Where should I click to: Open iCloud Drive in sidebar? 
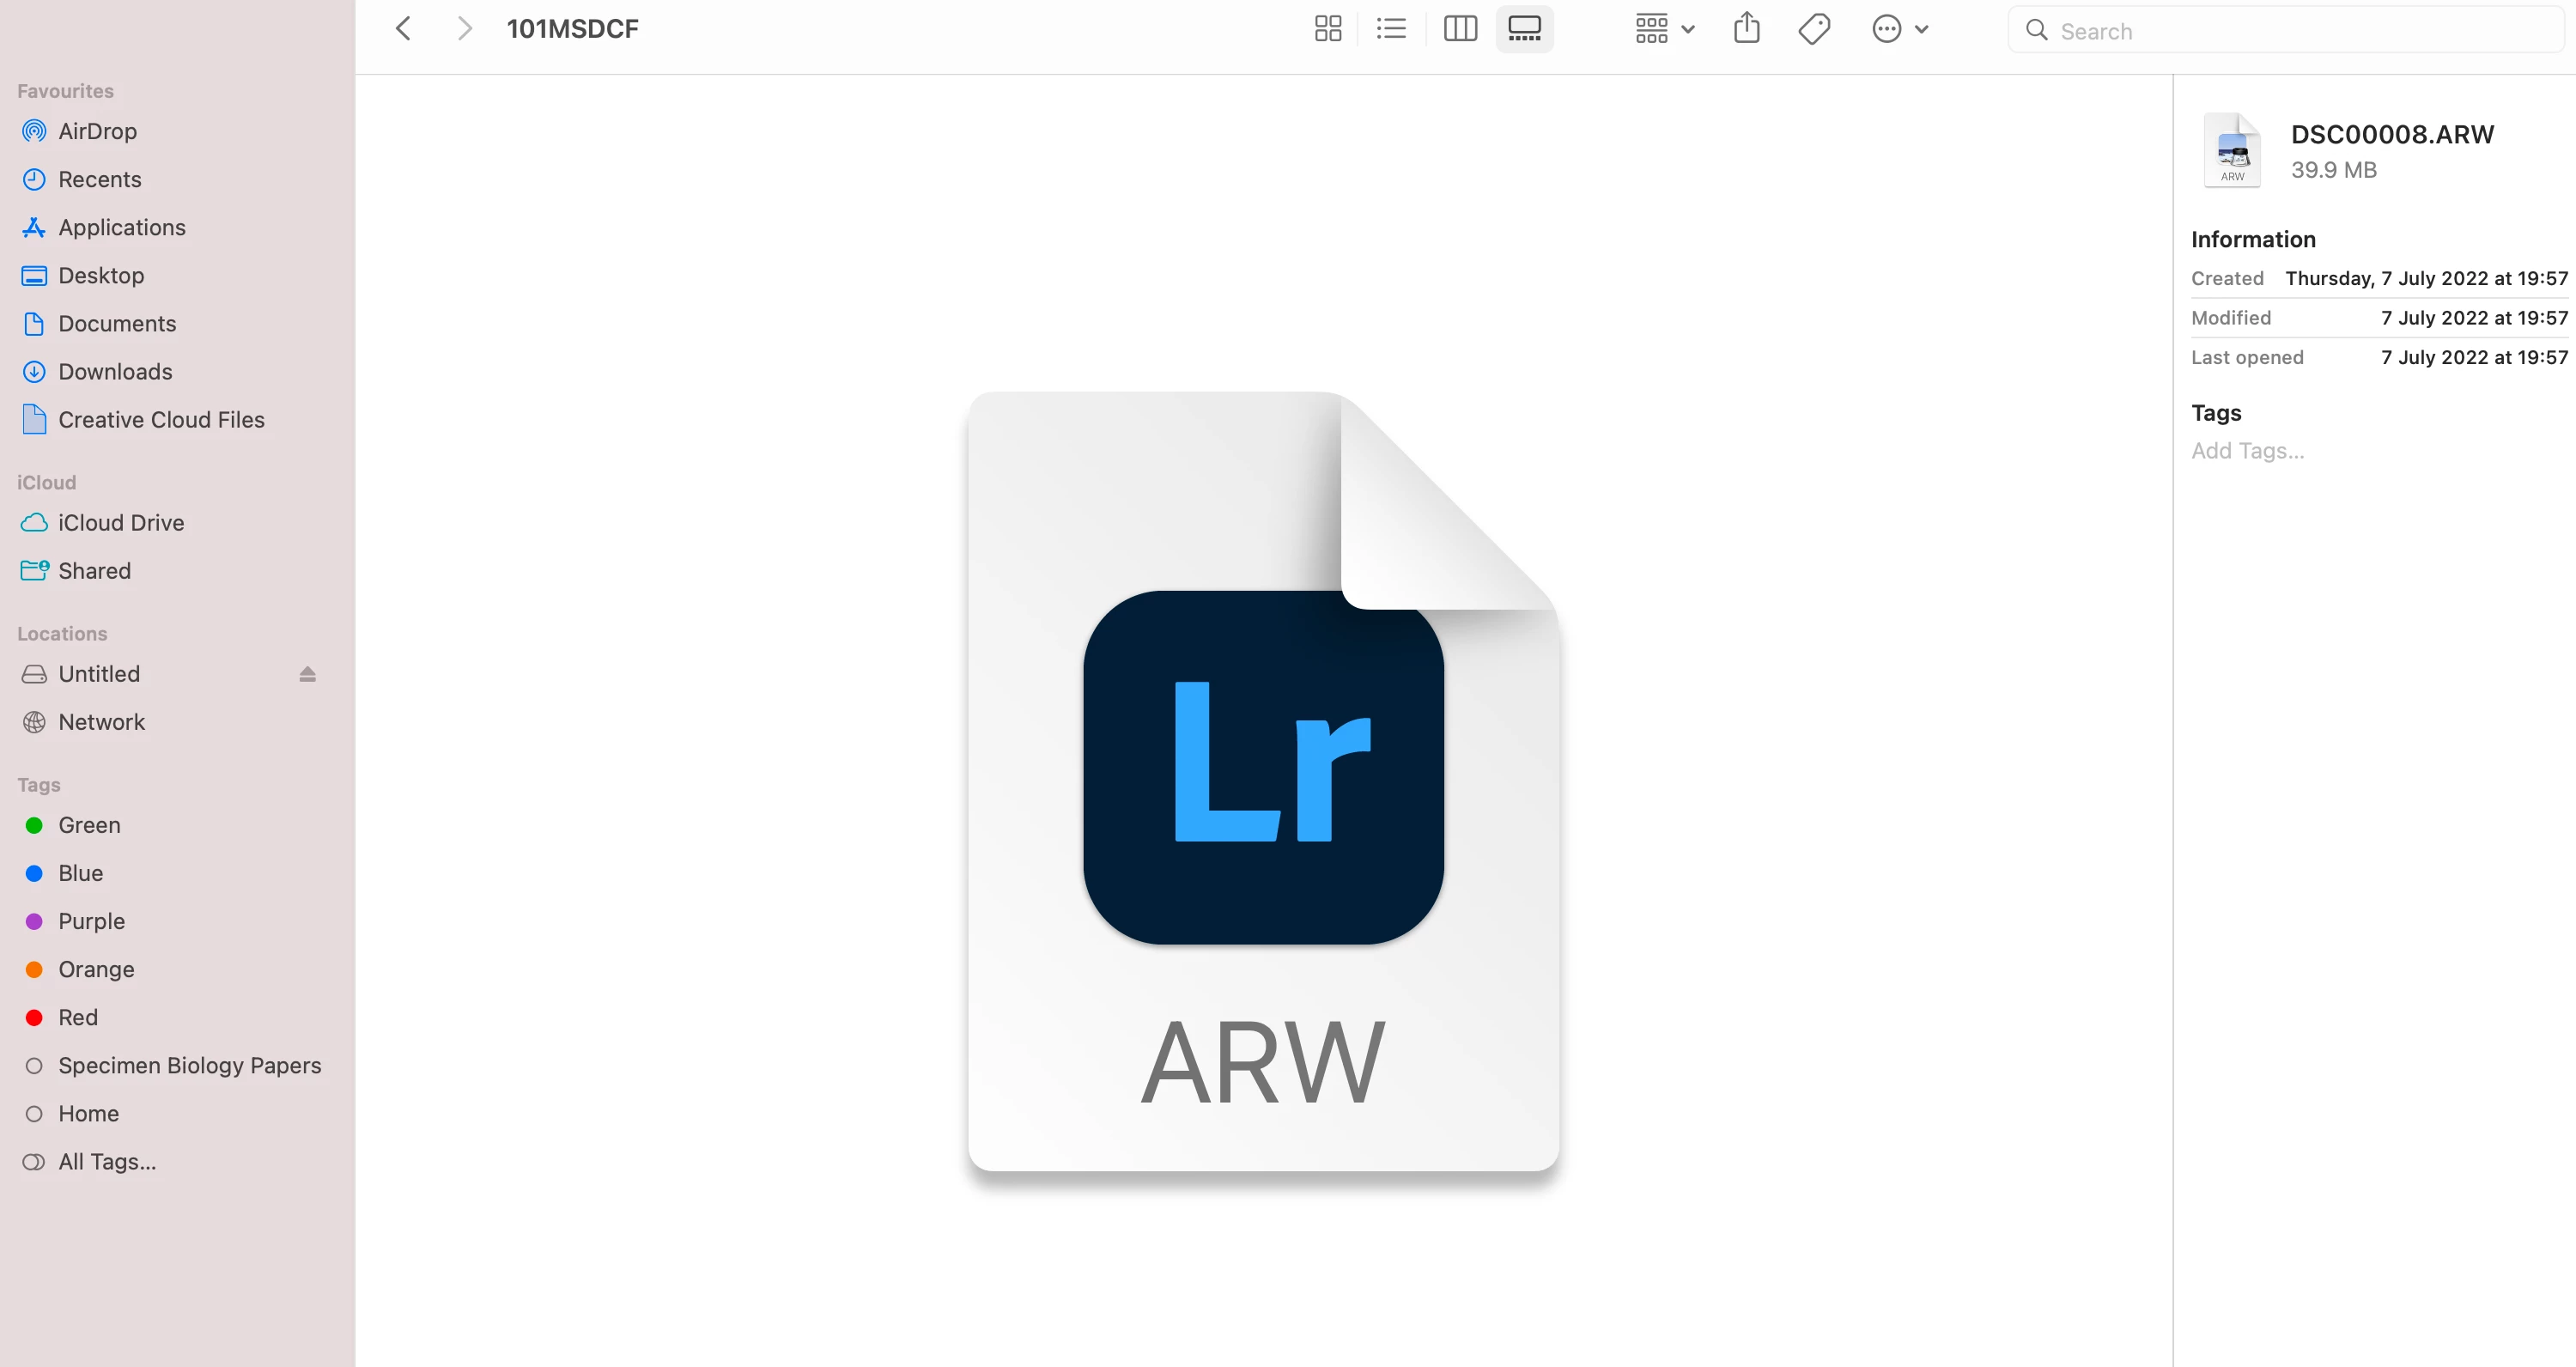121,523
